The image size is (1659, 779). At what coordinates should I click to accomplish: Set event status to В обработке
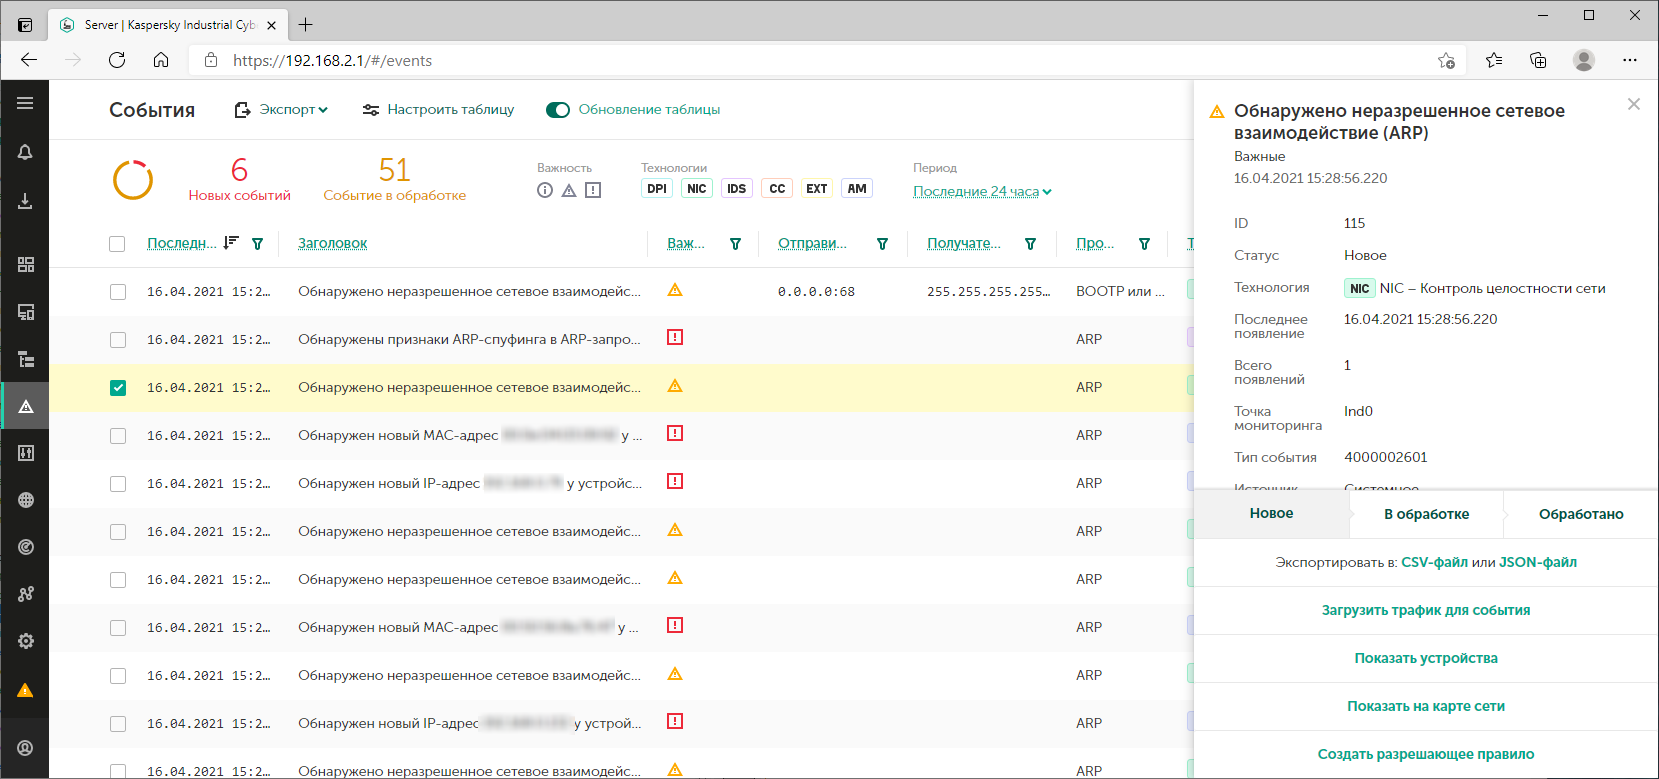point(1426,514)
